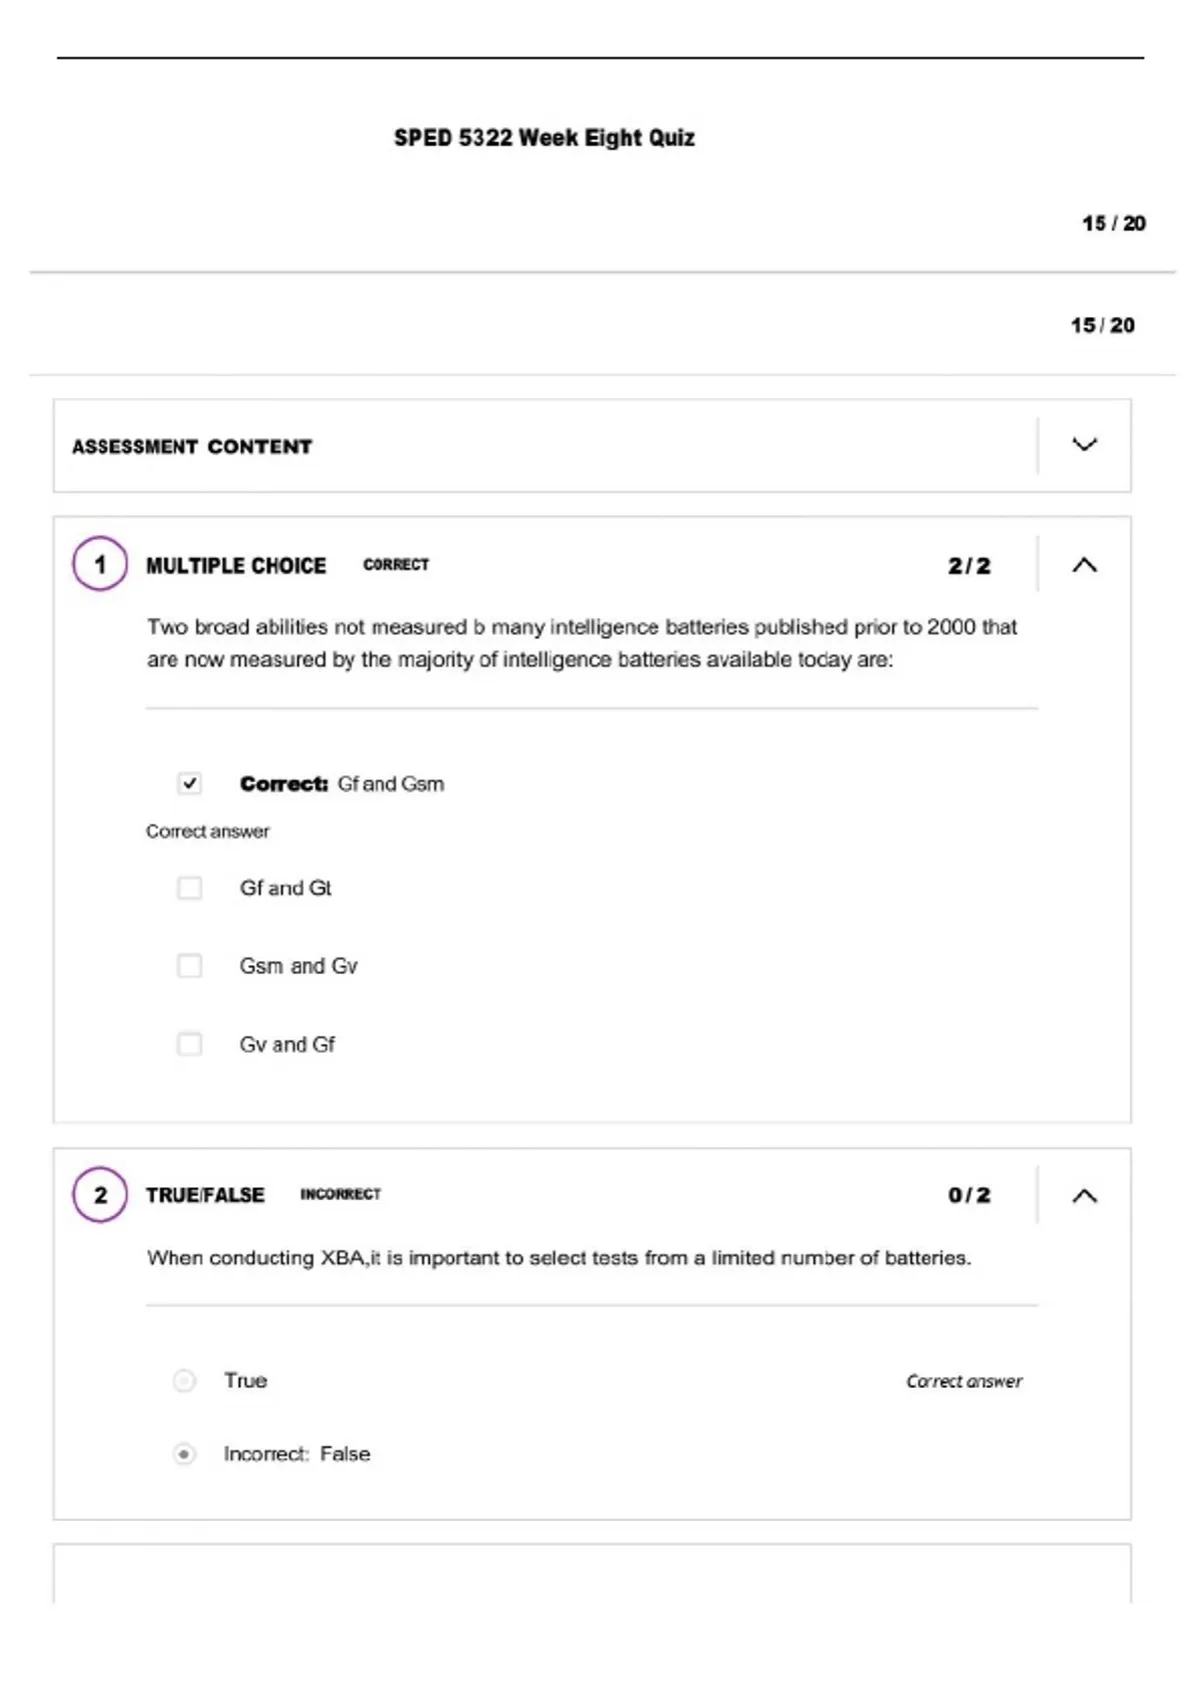Collapse question 1 using its chevron

pos(1085,565)
